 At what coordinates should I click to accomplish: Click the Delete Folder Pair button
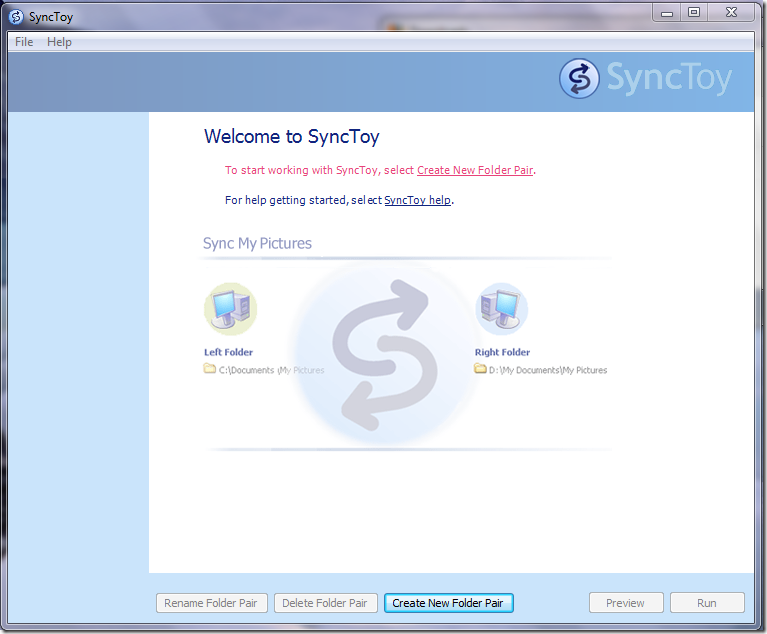pyautogui.click(x=325, y=603)
